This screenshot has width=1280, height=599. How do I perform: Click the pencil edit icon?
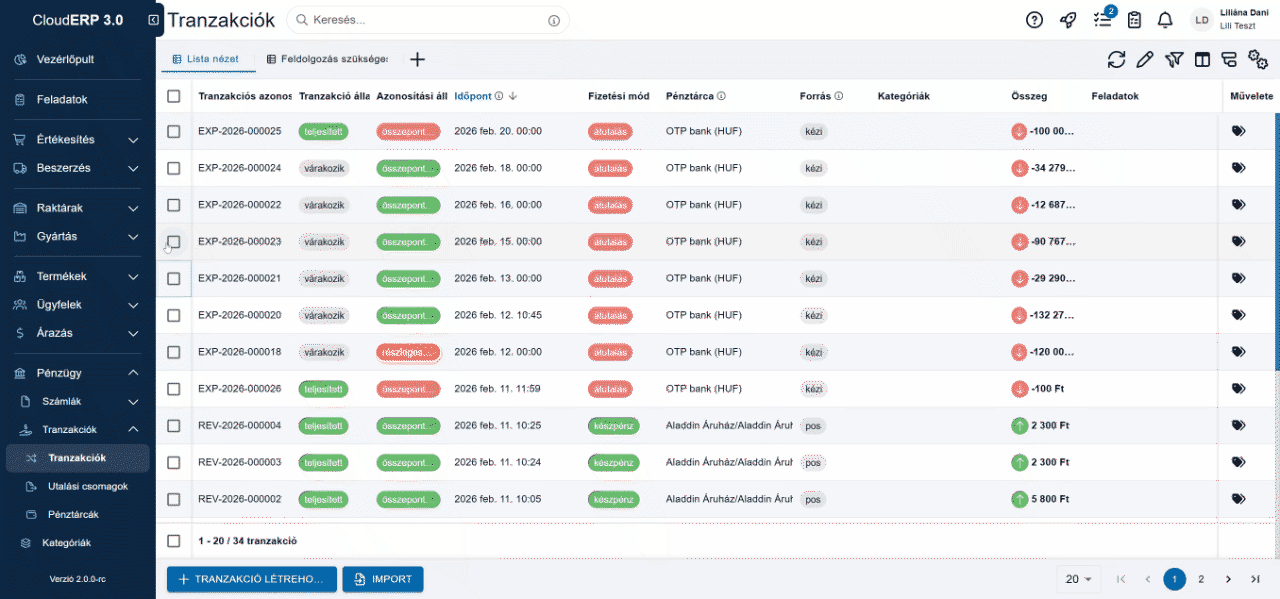pyautogui.click(x=1145, y=60)
